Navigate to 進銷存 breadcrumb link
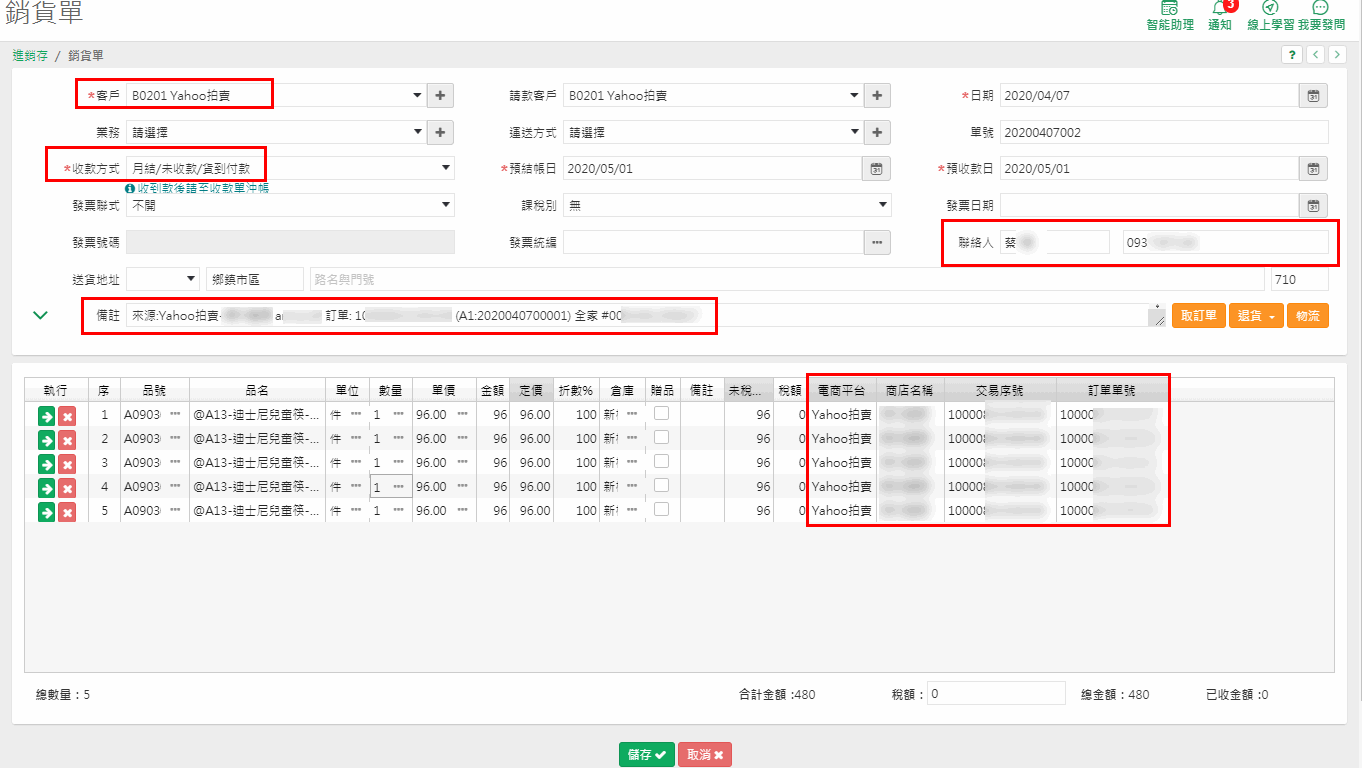 (30, 56)
